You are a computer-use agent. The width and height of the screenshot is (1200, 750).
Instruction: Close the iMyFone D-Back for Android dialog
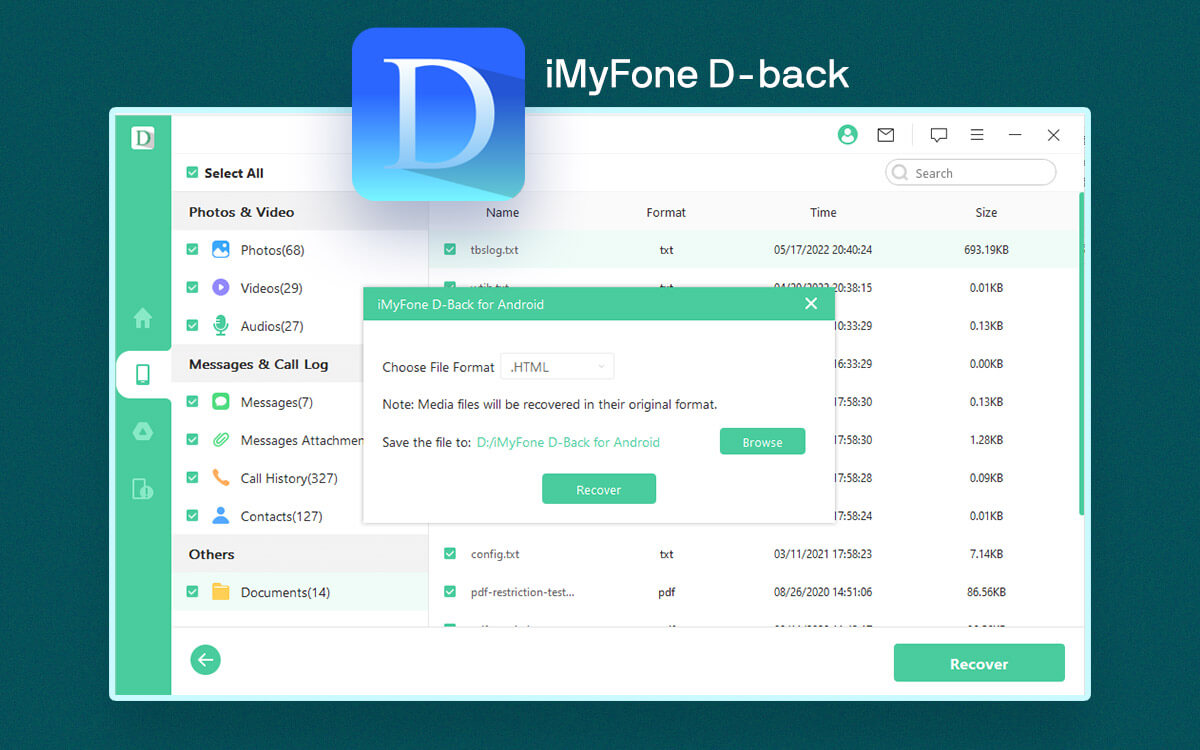(x=811, y=304)
